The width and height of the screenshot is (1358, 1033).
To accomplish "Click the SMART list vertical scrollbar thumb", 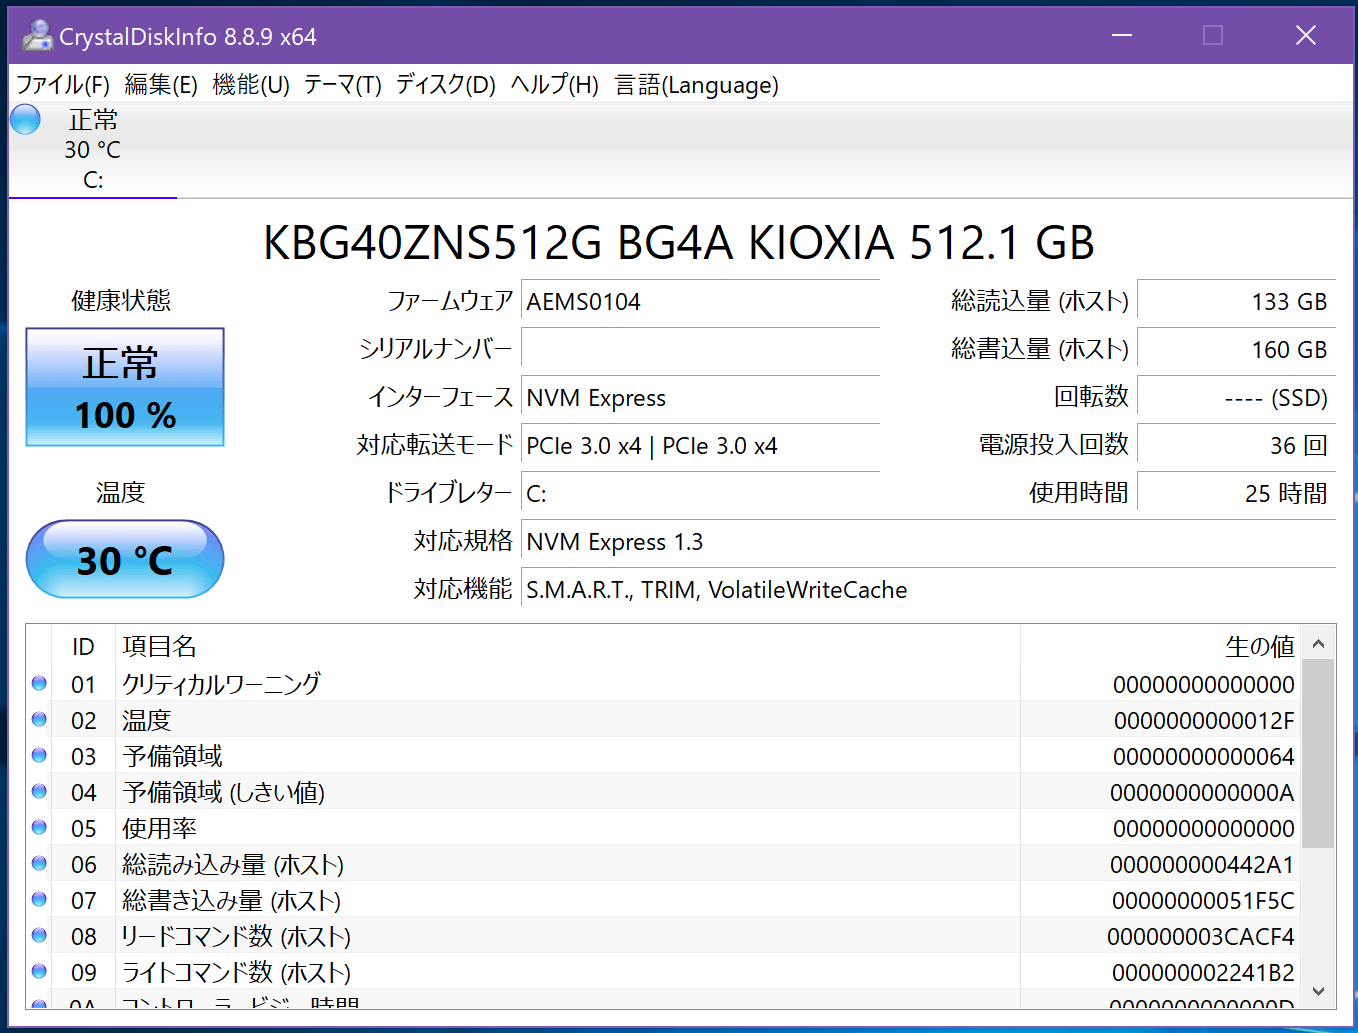I will pyautogui.click(x=1318, y=754).
